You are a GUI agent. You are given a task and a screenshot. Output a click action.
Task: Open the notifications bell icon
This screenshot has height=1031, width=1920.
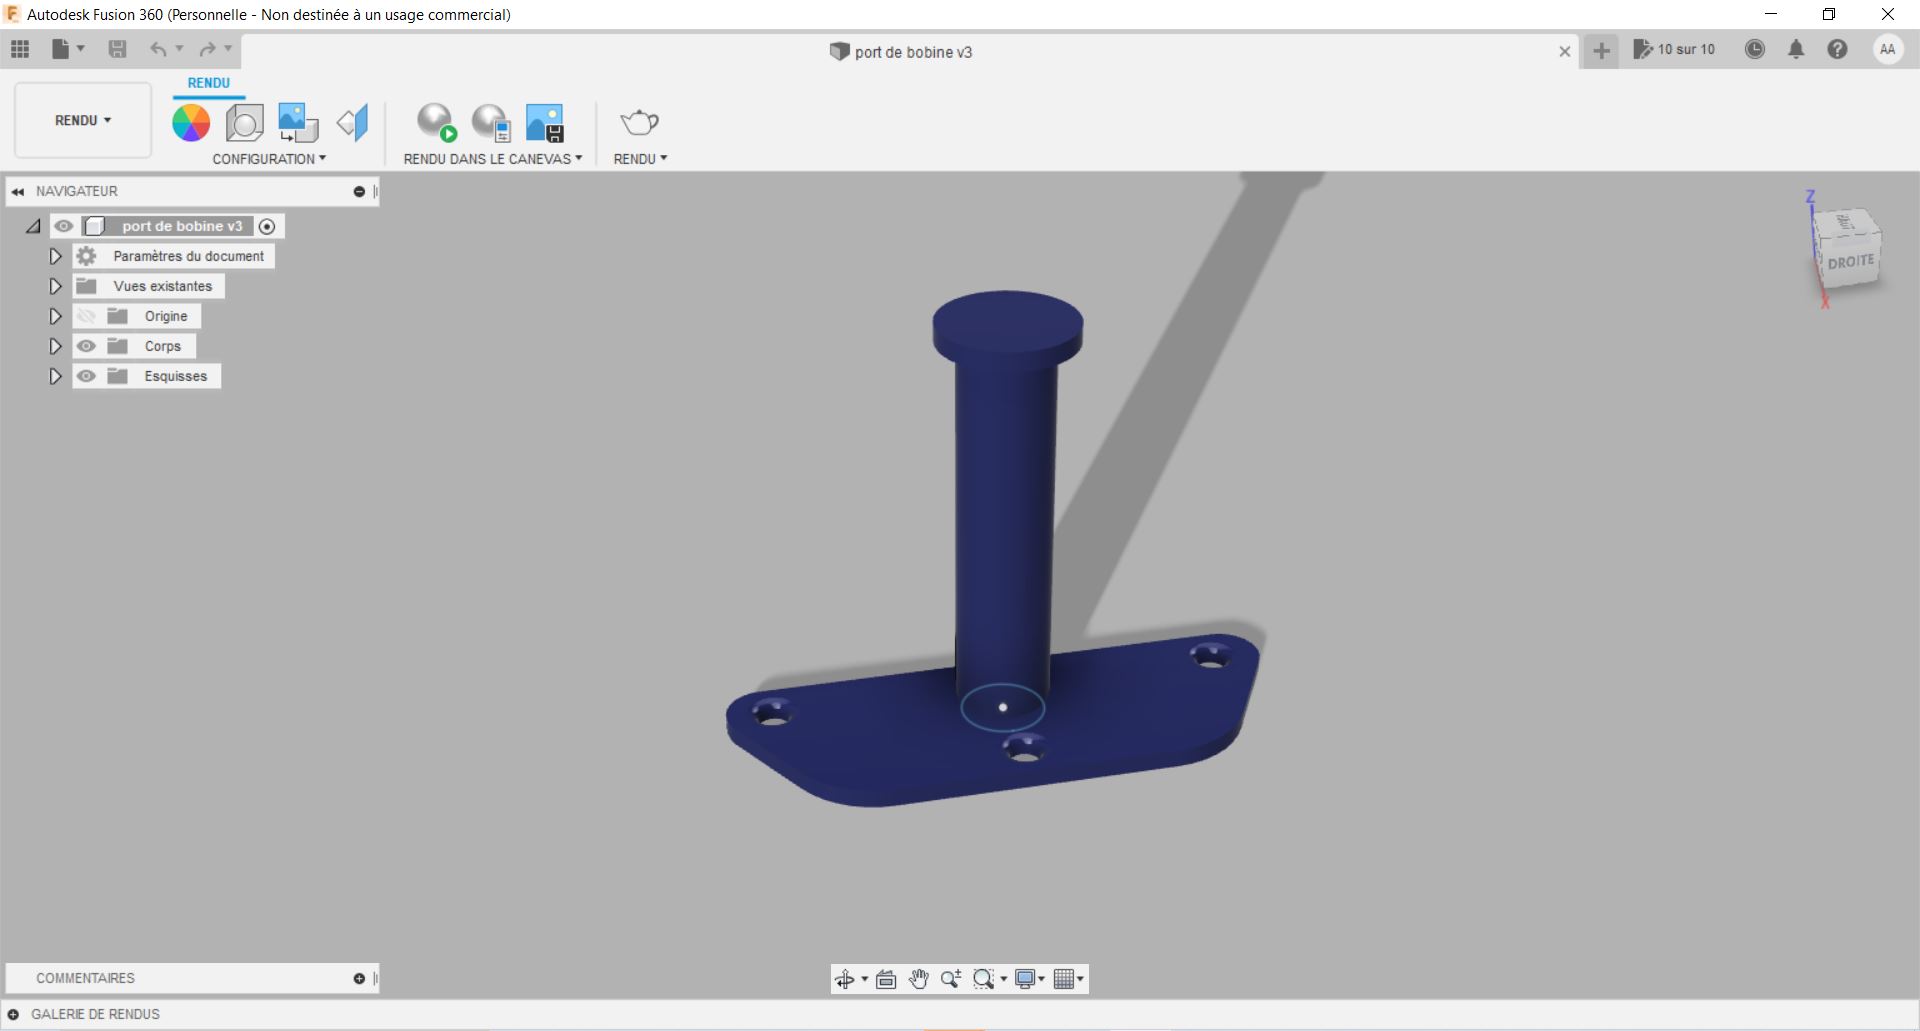pyautogui.click(x=1796, y=50)
